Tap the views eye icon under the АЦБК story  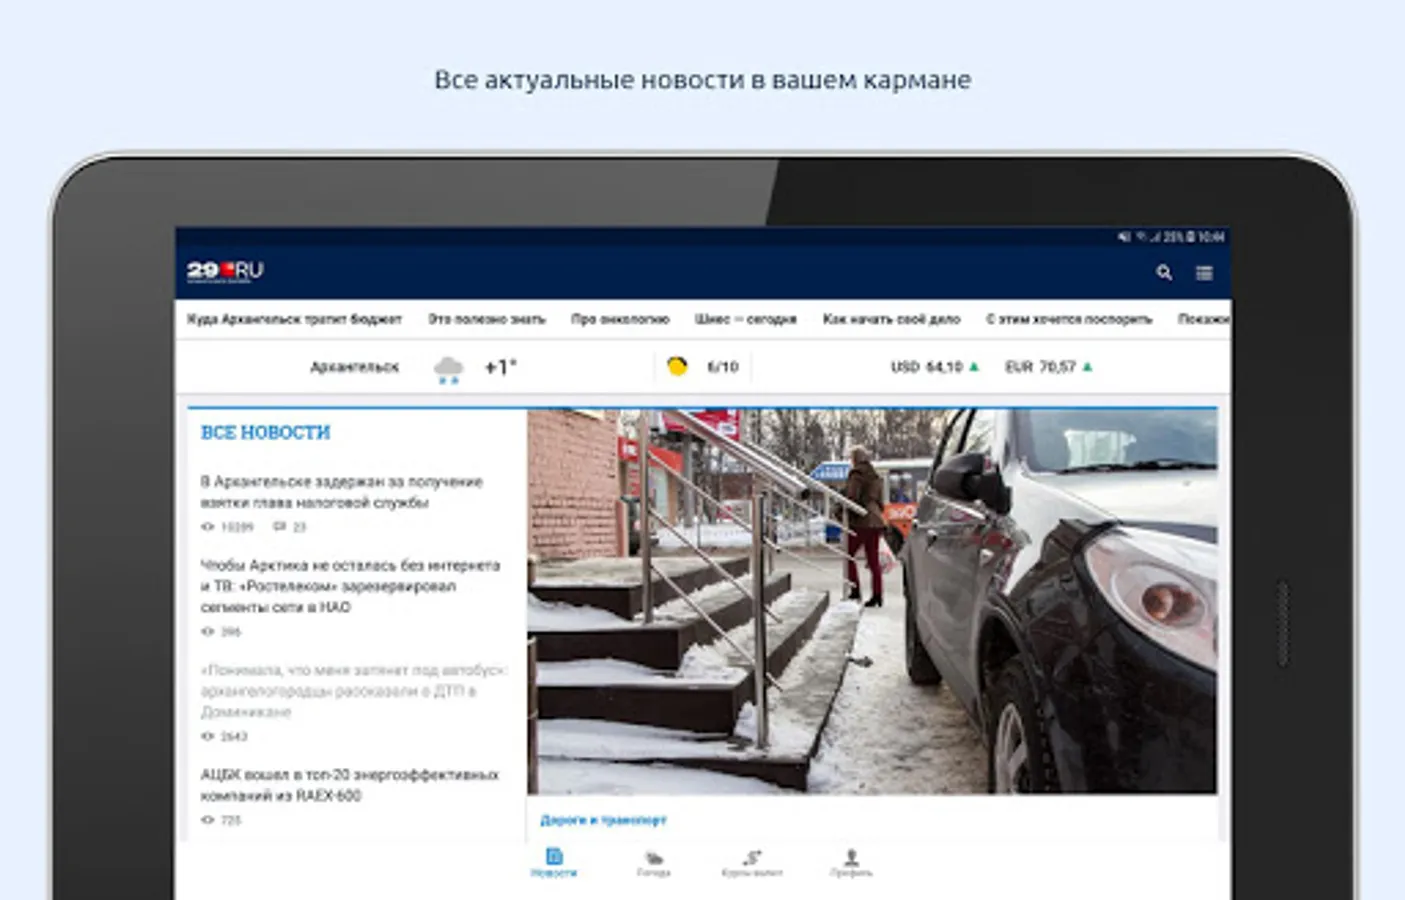208,820
